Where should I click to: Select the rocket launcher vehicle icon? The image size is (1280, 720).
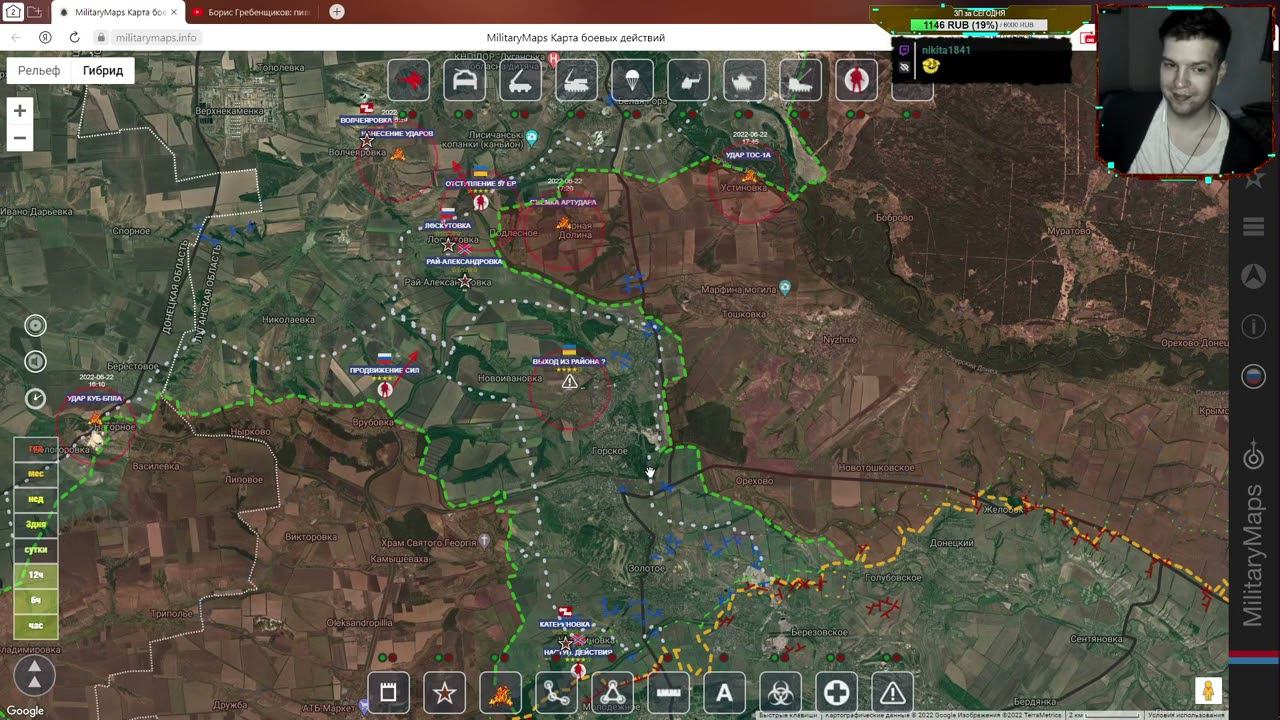coord(521,80)
